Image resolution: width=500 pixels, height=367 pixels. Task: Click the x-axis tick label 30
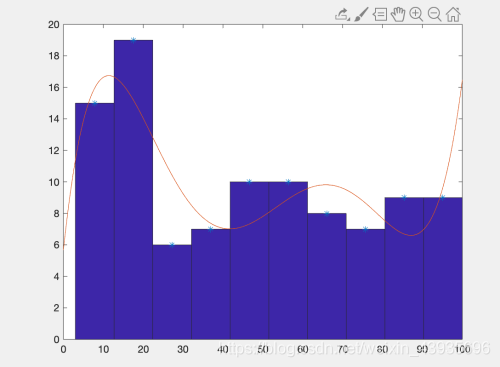click(183, 349)
